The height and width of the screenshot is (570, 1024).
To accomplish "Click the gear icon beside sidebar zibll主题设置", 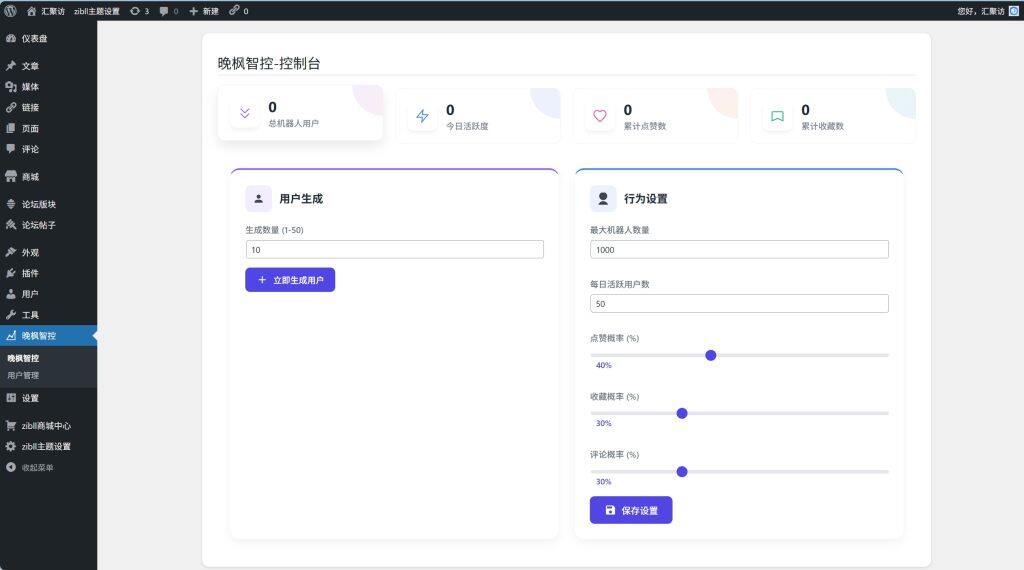I will [10, 447].
